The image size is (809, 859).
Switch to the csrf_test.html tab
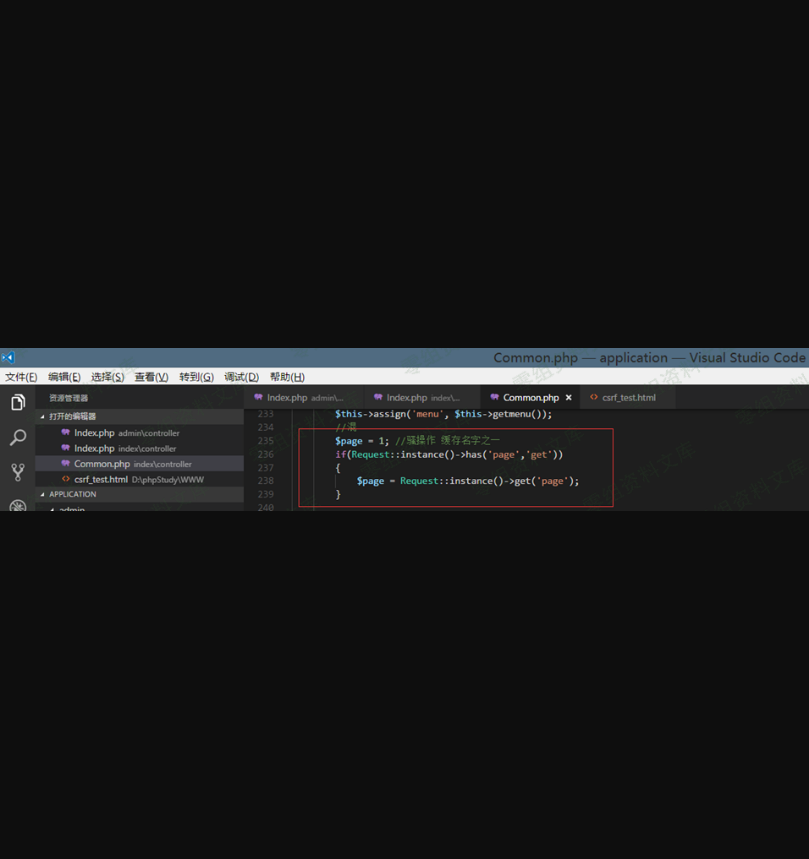coord(628,398)
